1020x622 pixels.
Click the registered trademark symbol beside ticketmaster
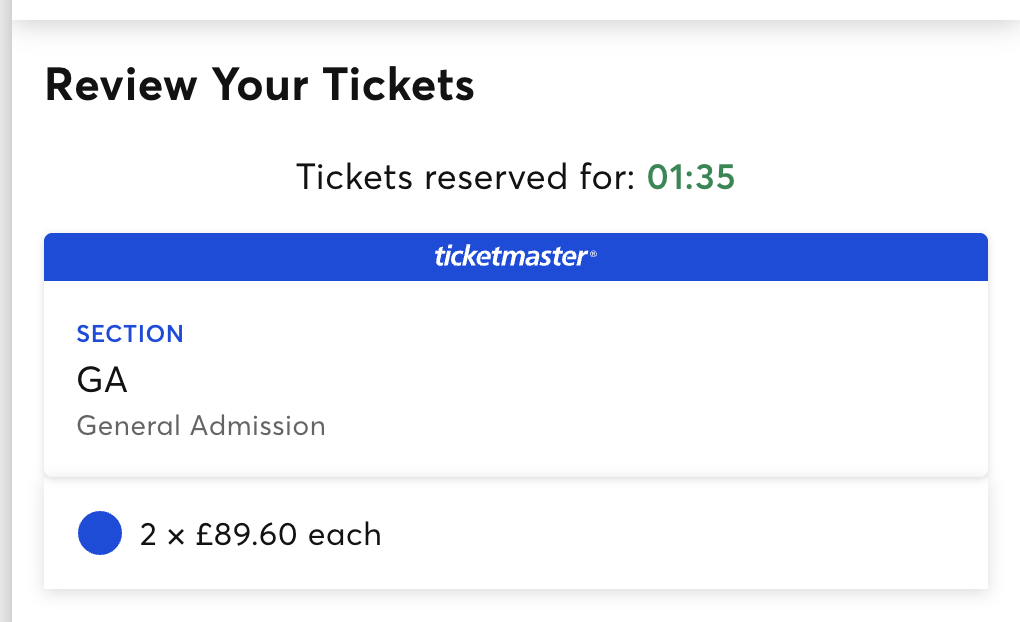pos(593,255)
